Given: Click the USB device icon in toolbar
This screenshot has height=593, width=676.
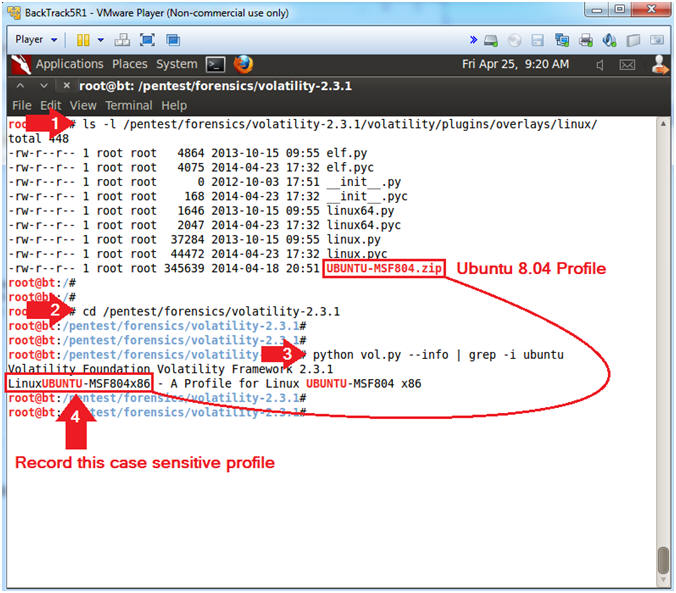Looking at the screenshot, I should (633, 41).
